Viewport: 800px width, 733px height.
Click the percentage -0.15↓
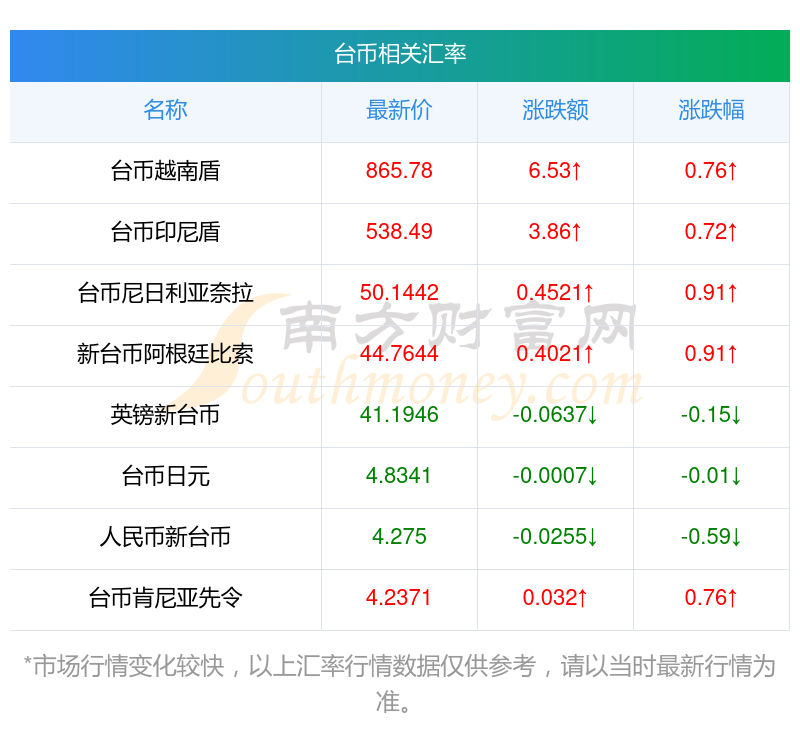pyautogui.click(x=711, y=415)
